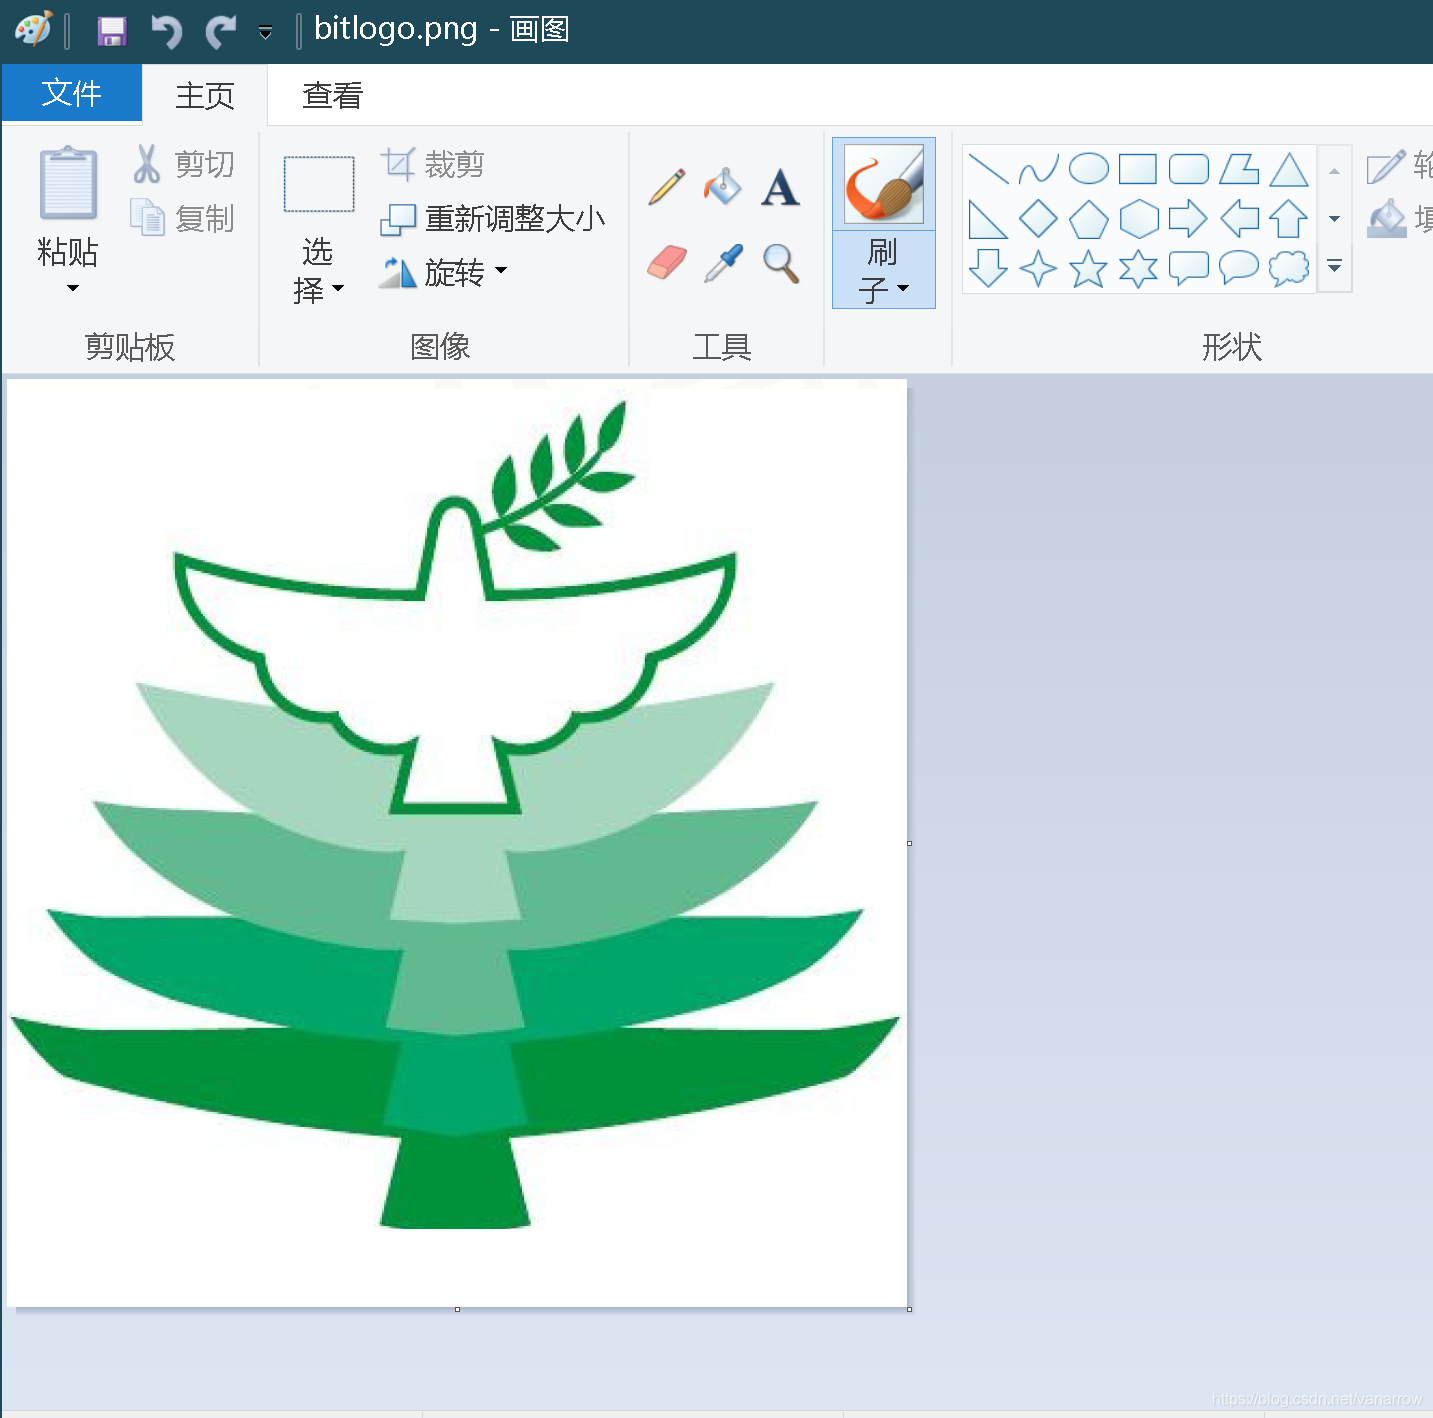Select the five-pointed star shape
1433x1418 pixels.
tap(1089, 268)
